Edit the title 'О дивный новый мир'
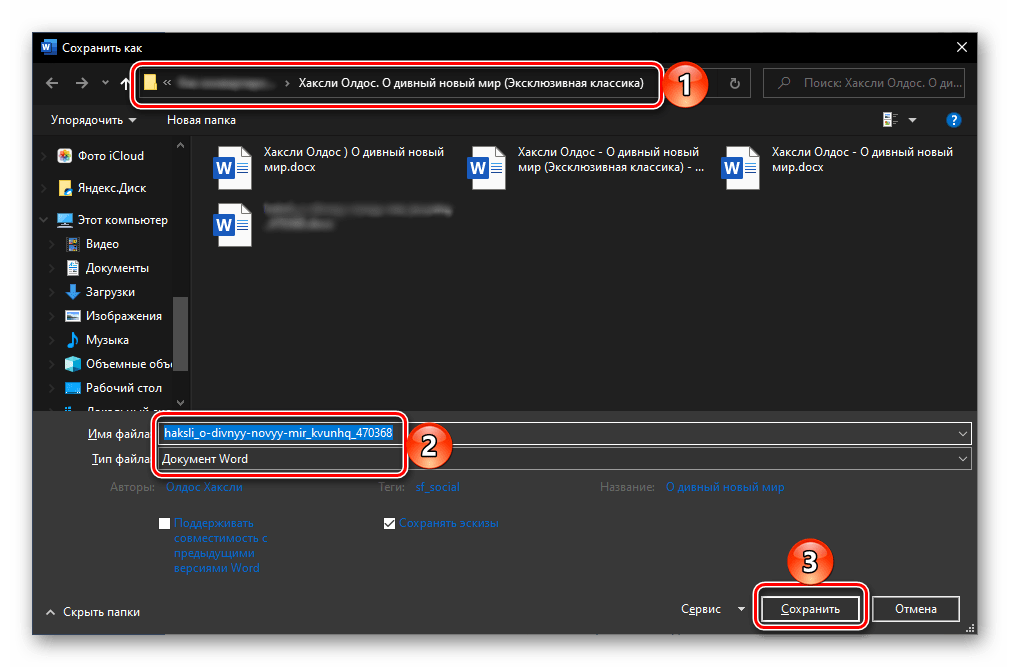The image size is (1010, 667). (x=725, y=487)
